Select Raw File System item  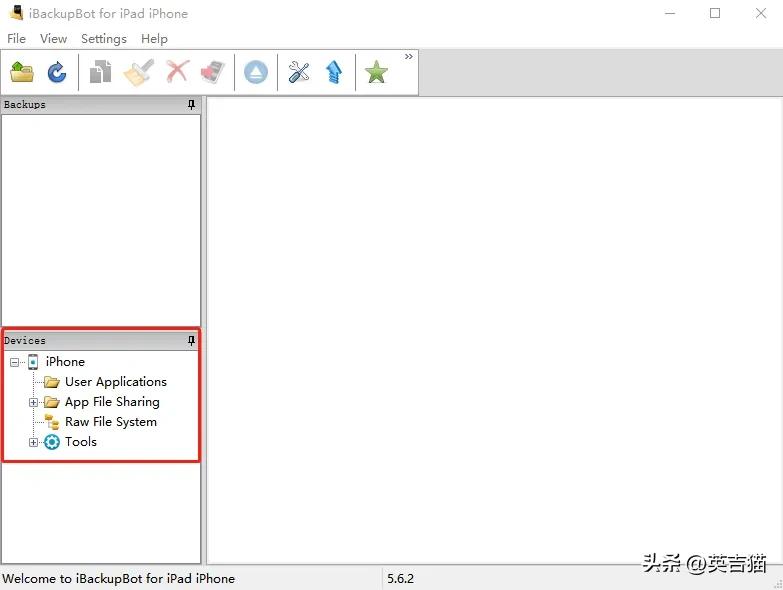pyautogui.click(x=111, y=421)
